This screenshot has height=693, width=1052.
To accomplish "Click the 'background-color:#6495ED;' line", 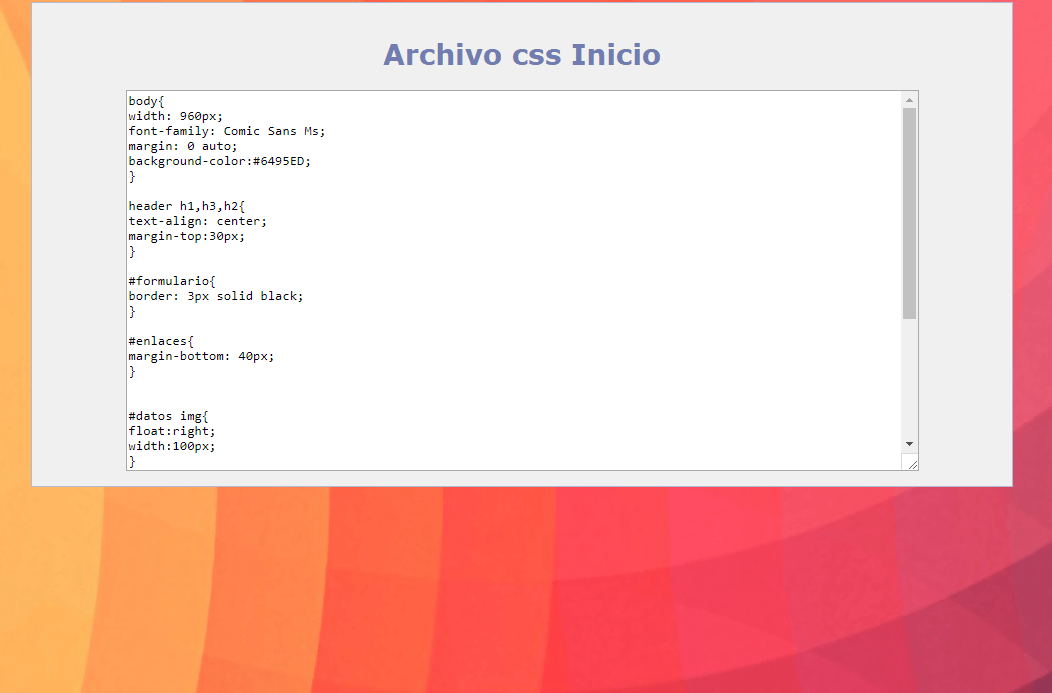I will pyautogui.click(x=219, y=161).
